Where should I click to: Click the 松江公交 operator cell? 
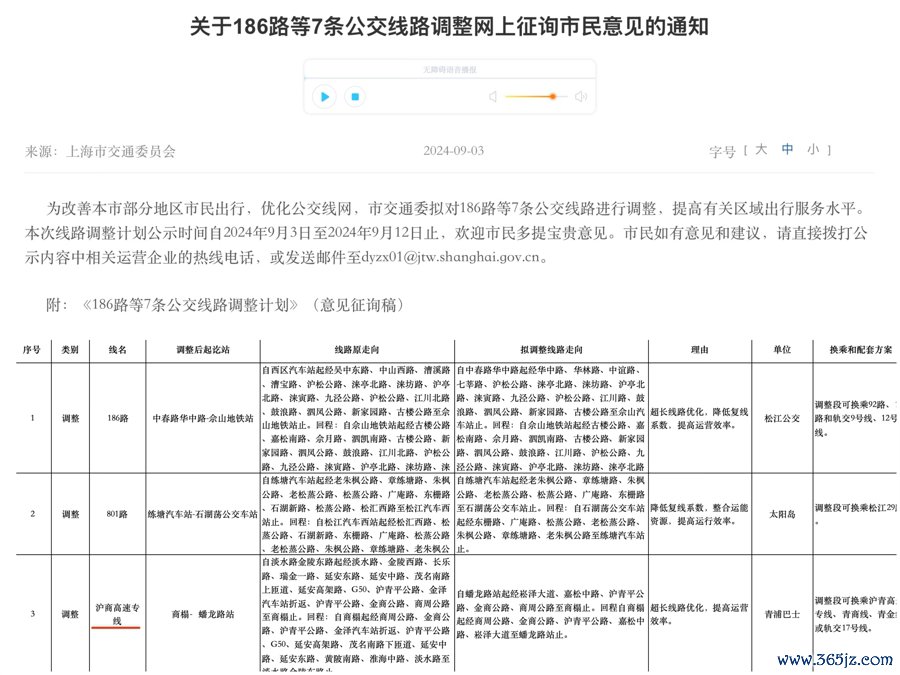point(782,418)
